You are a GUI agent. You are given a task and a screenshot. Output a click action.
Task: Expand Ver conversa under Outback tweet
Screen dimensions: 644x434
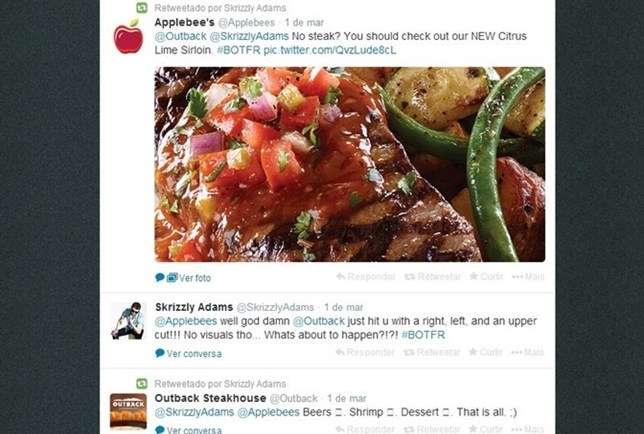194,430
